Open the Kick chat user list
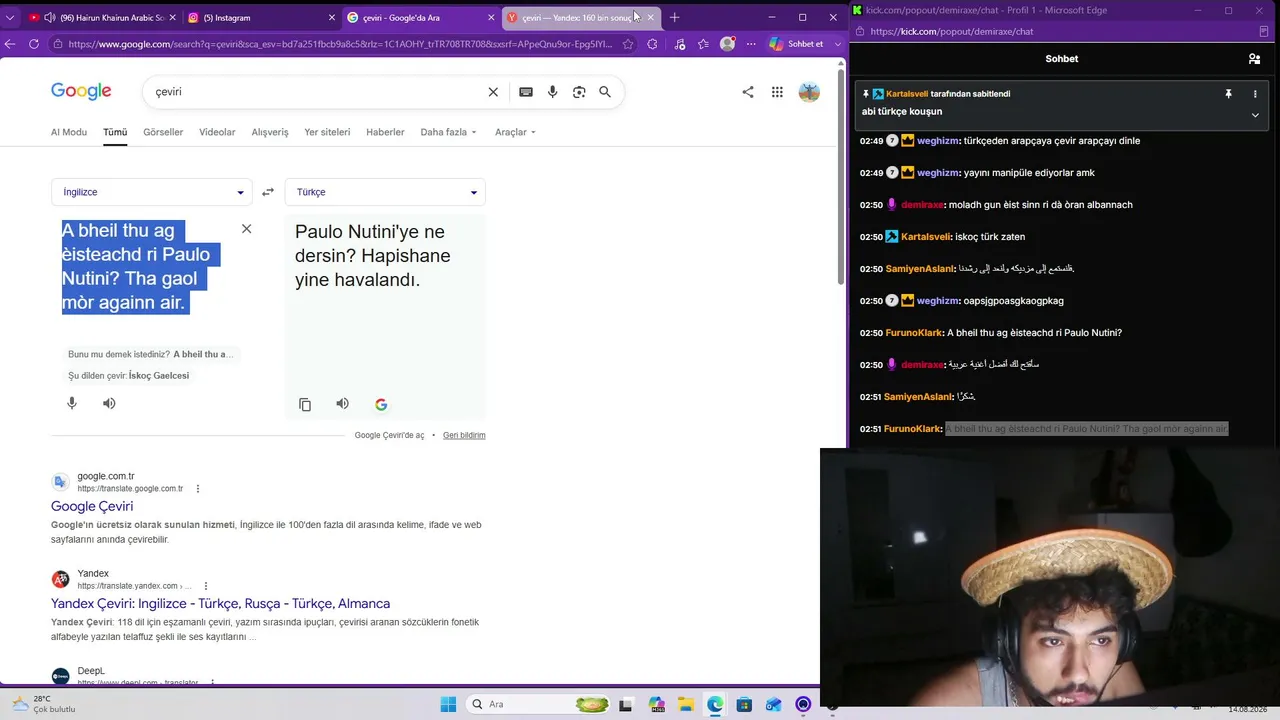Screen dimensions: 1280x720 pyautogui.click(x=1254, y=59)
